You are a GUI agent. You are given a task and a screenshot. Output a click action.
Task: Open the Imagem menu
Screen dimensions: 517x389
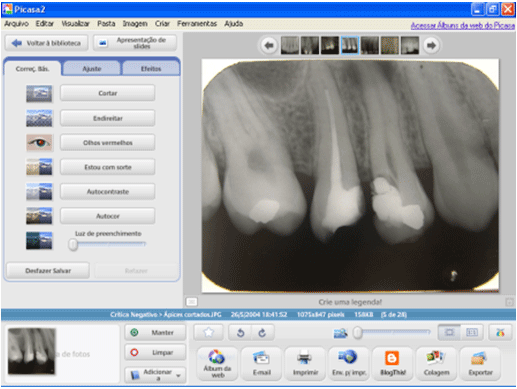(x=135, y=24)
